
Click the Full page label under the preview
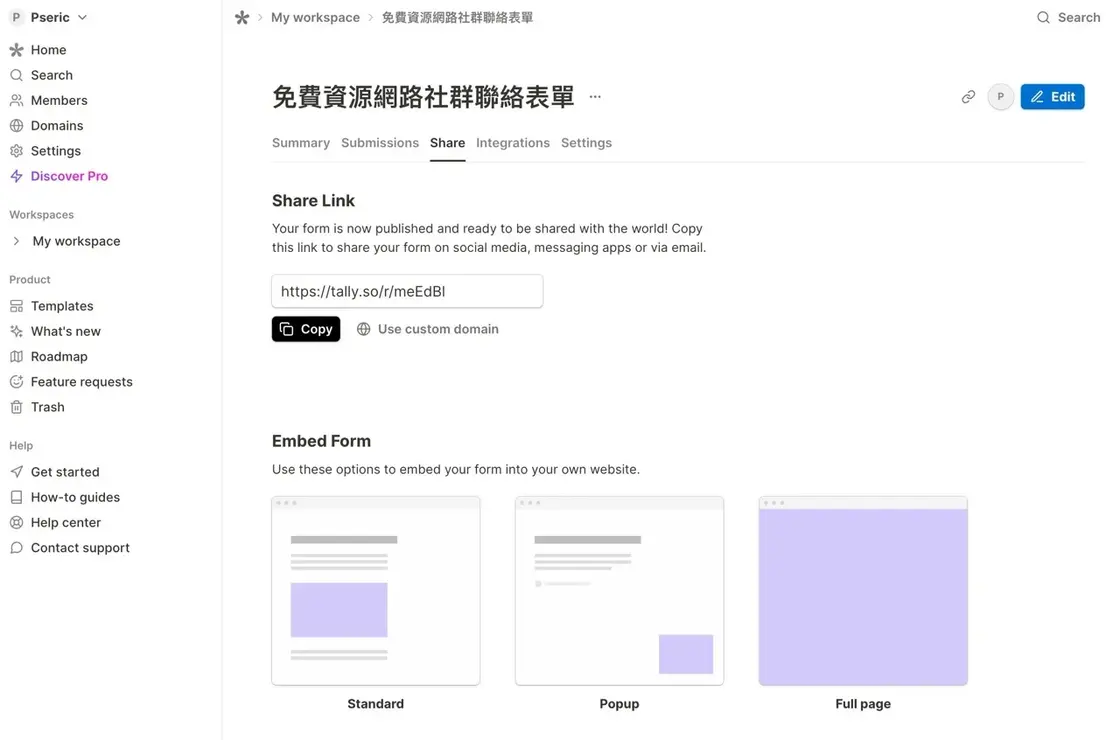(863, 704)
